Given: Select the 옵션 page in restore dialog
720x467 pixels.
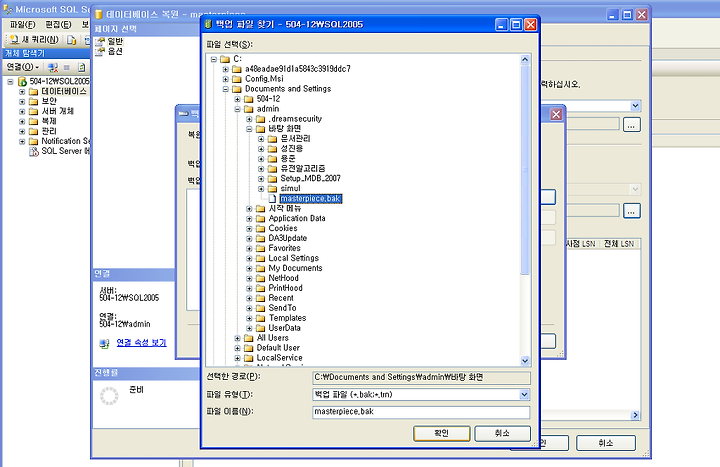Looking at the screenshot, I should (x=115, y=51).
